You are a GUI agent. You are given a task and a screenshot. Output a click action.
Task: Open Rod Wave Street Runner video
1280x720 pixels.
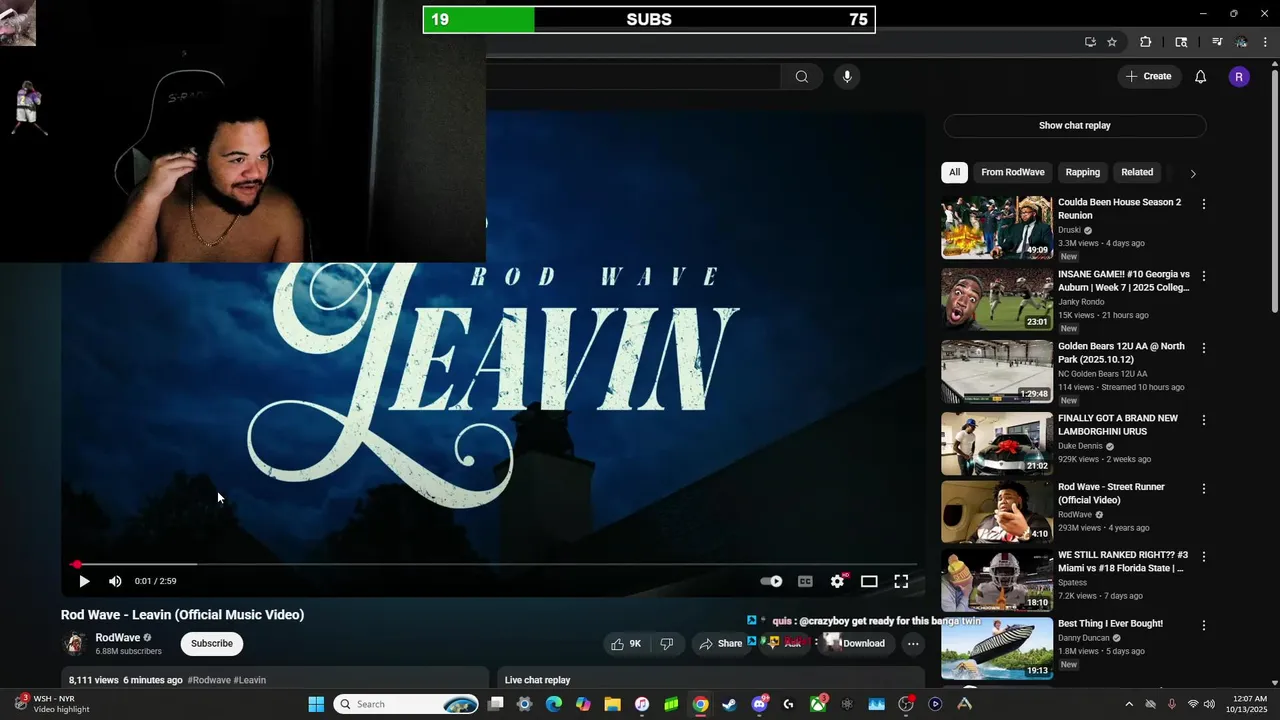pos(997,512)
